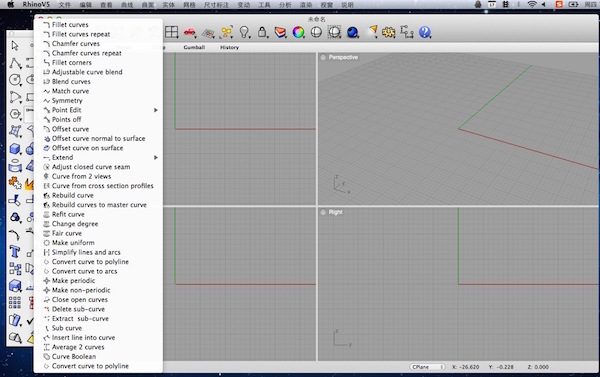Open the CPlane coordinate dropdown
The width and height of the screenshot is (600, 377).
pyautogui.click(x=427, y=367)
